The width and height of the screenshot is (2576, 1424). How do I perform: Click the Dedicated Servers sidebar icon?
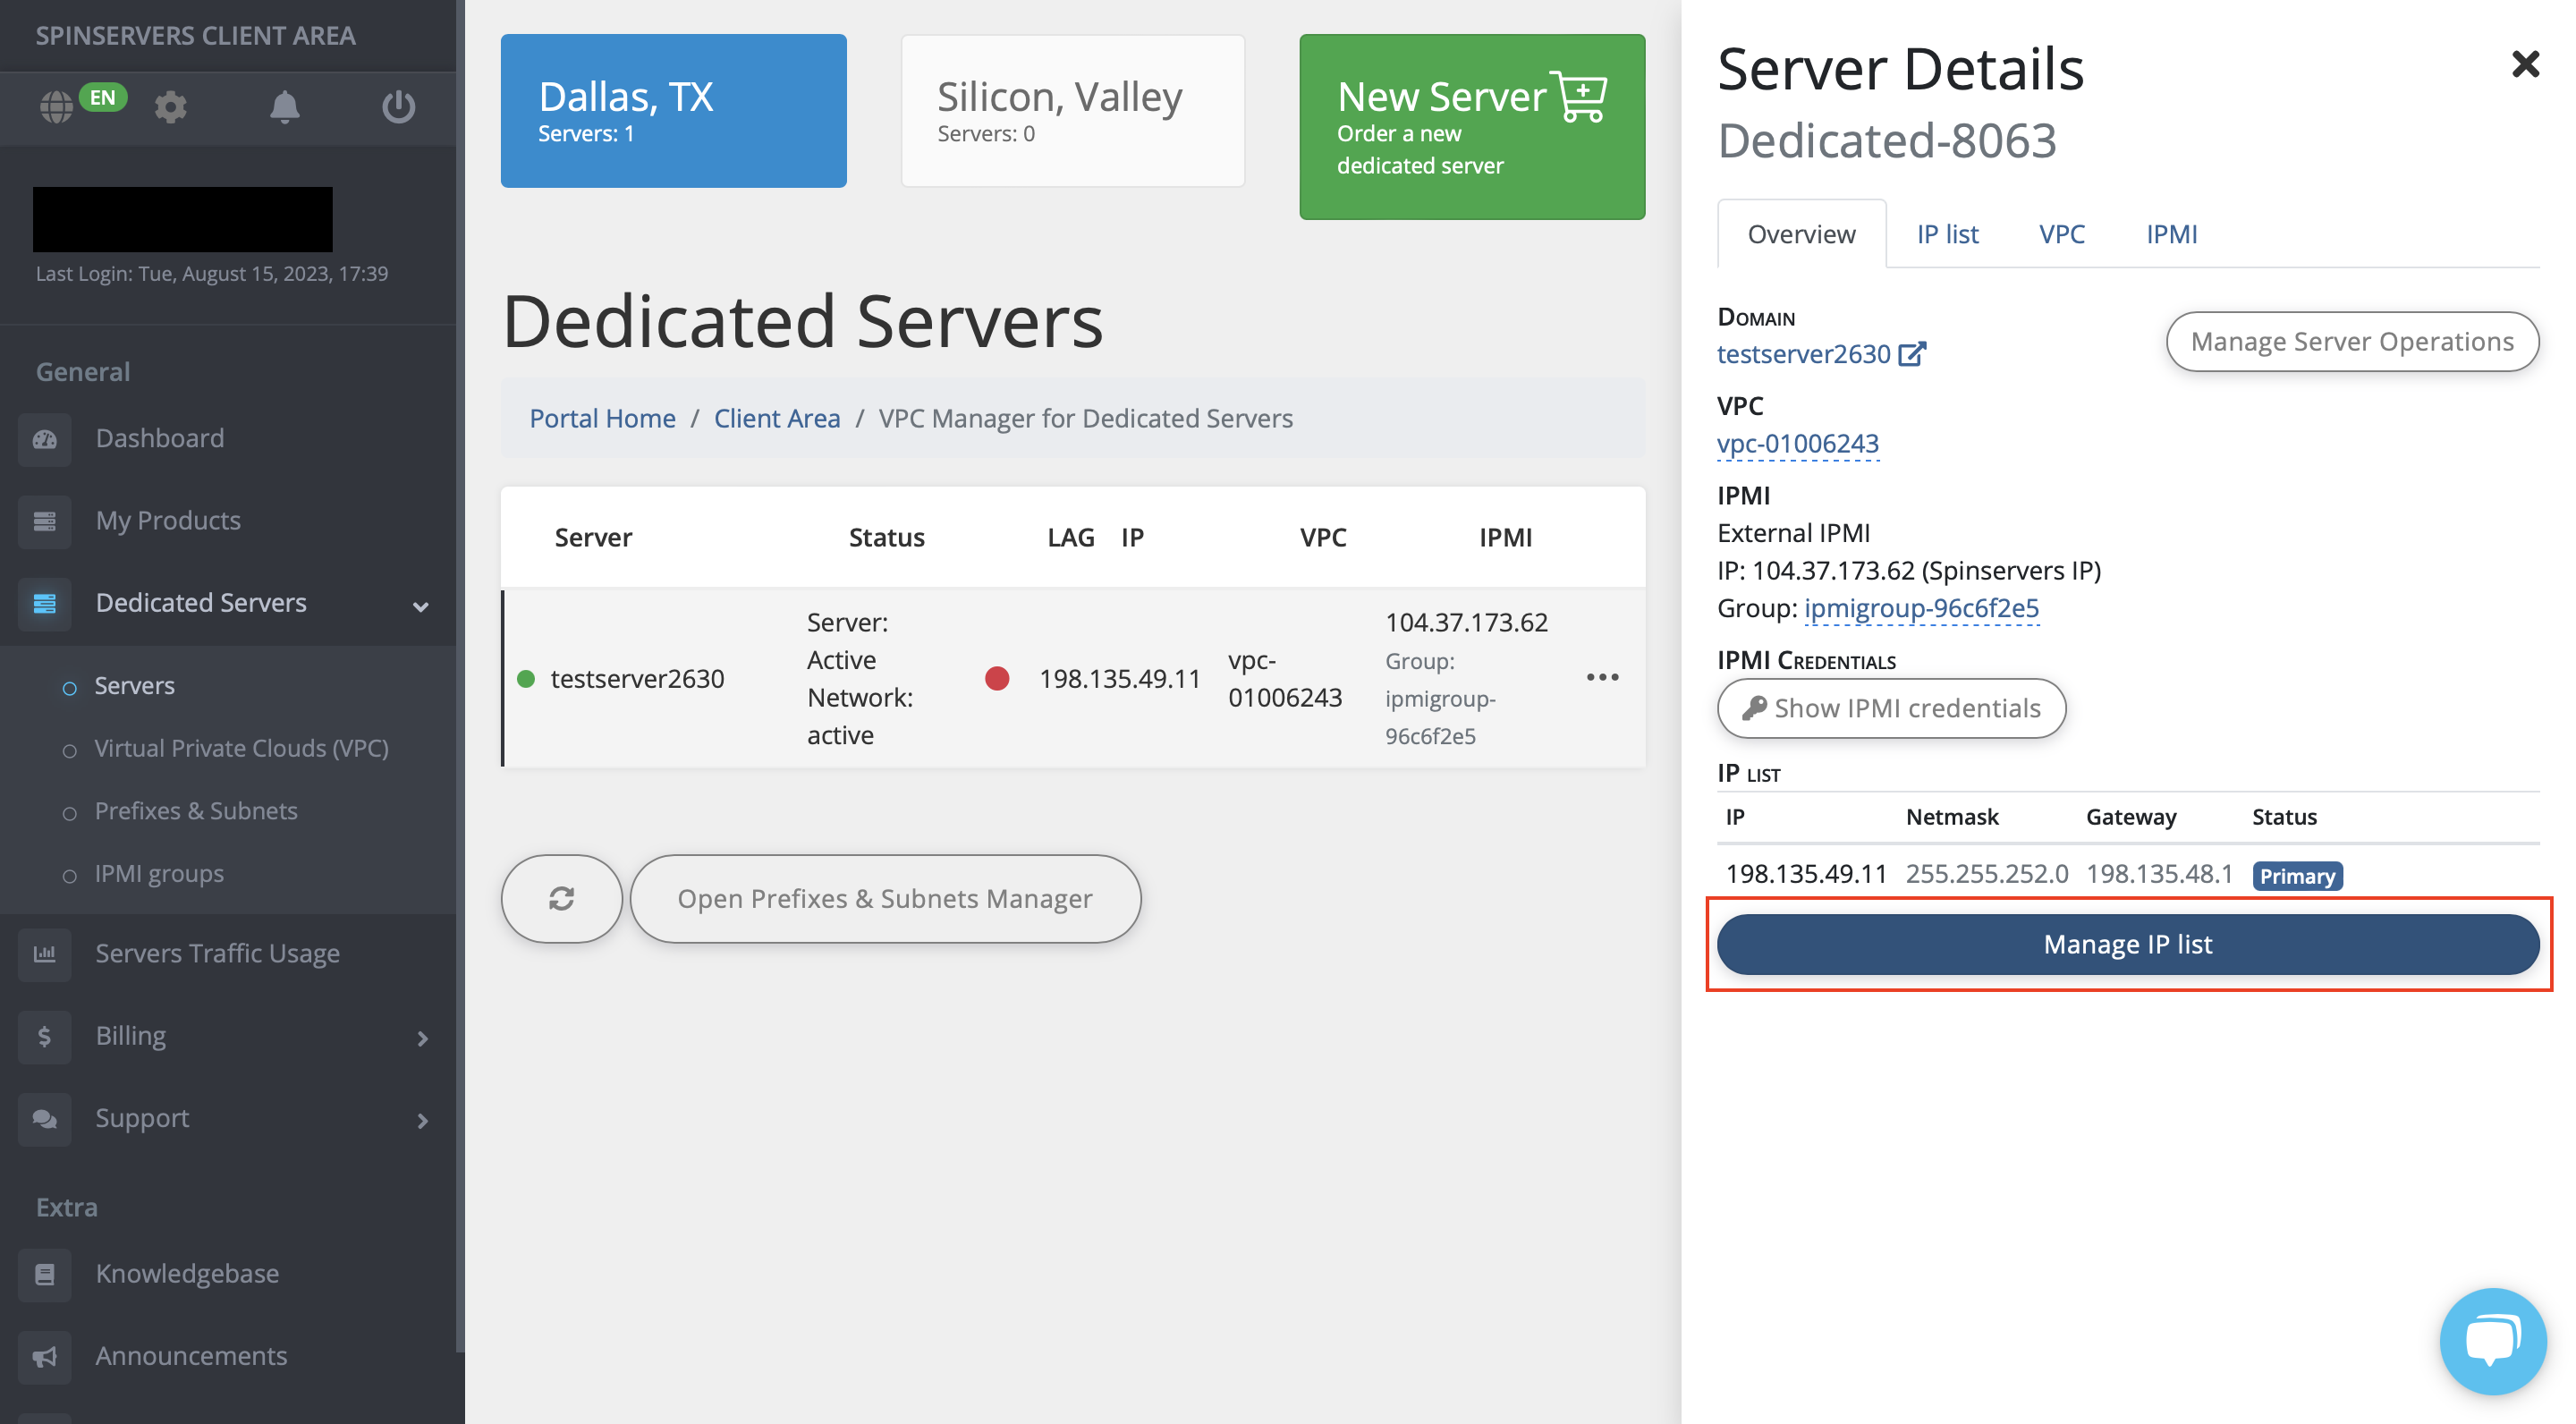[45, 603]
